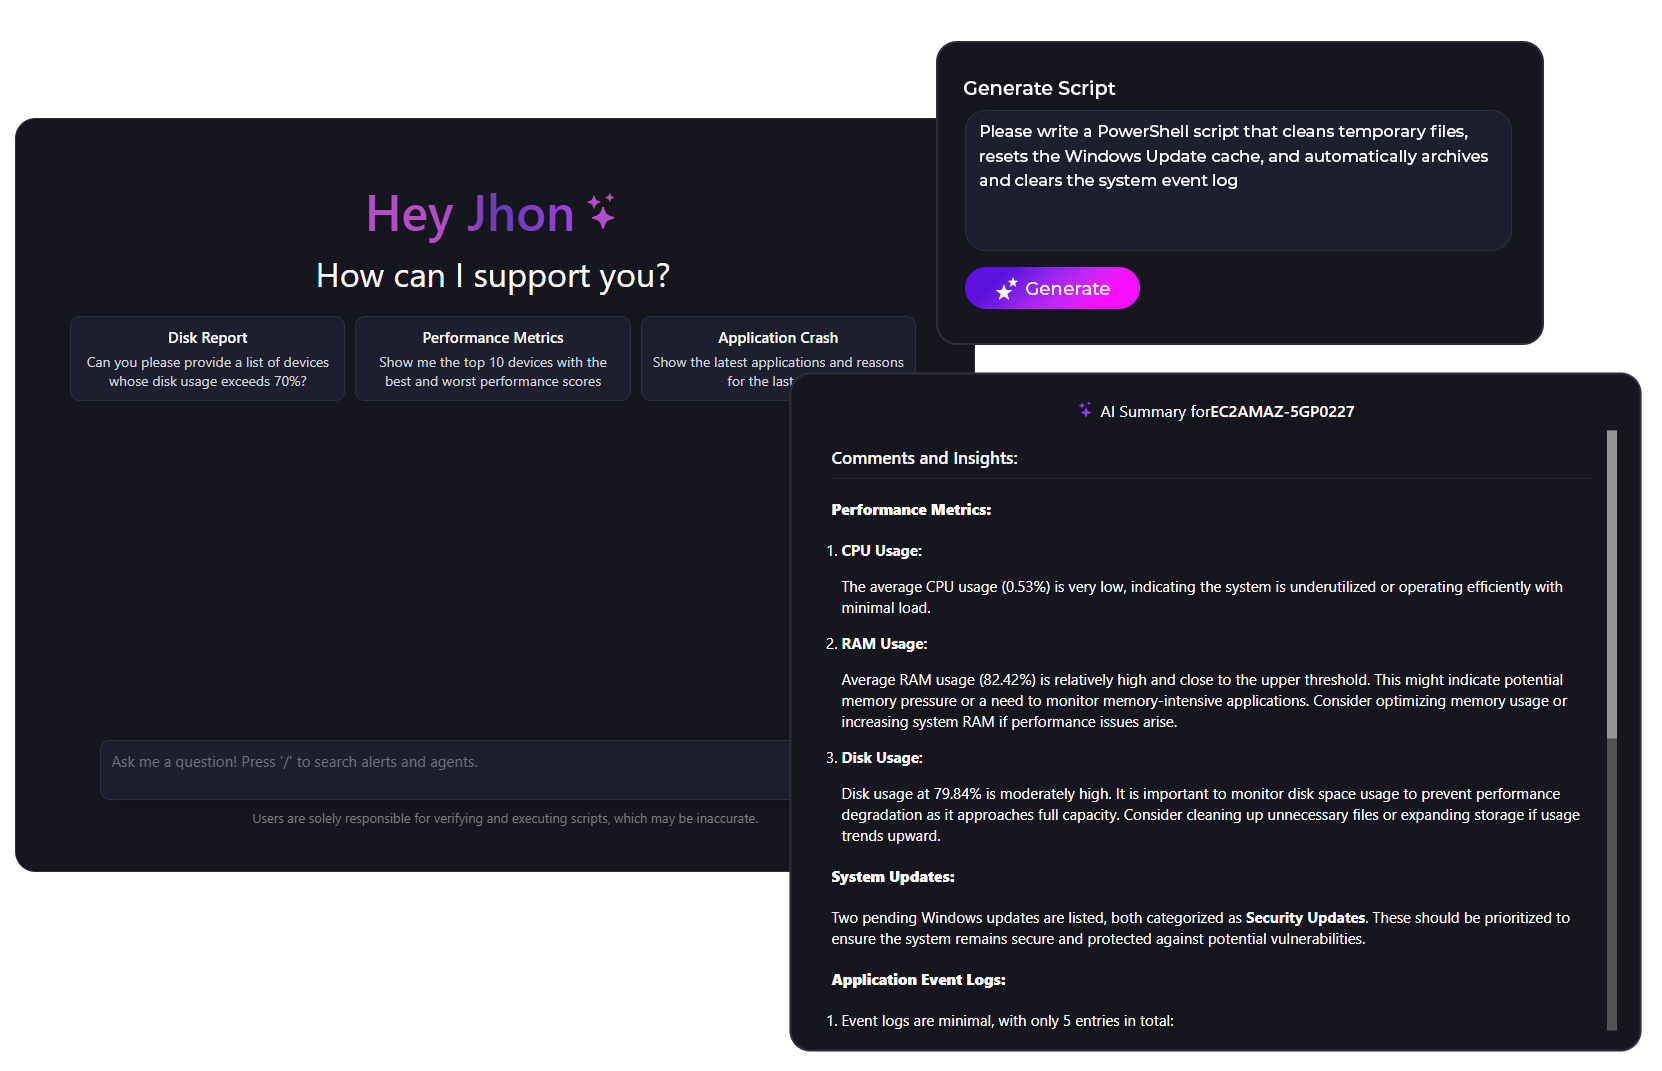Click the AI Summary panel scrollbar thumb

(x=1611, y=585)
